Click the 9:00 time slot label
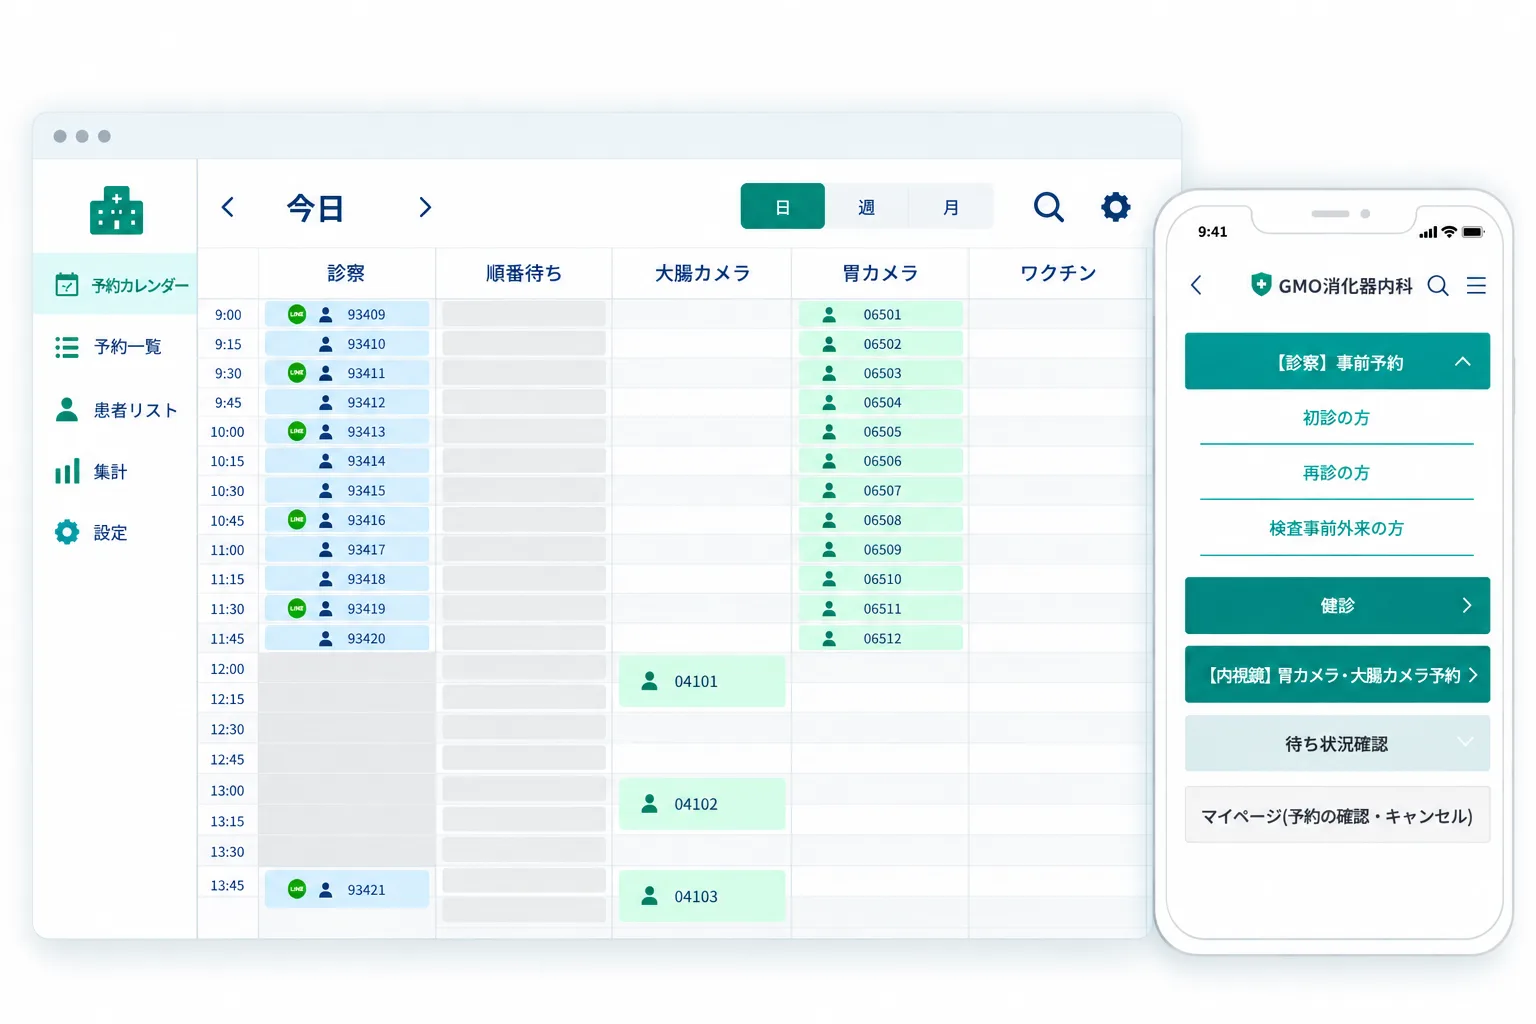 click(x=228, y=315)
